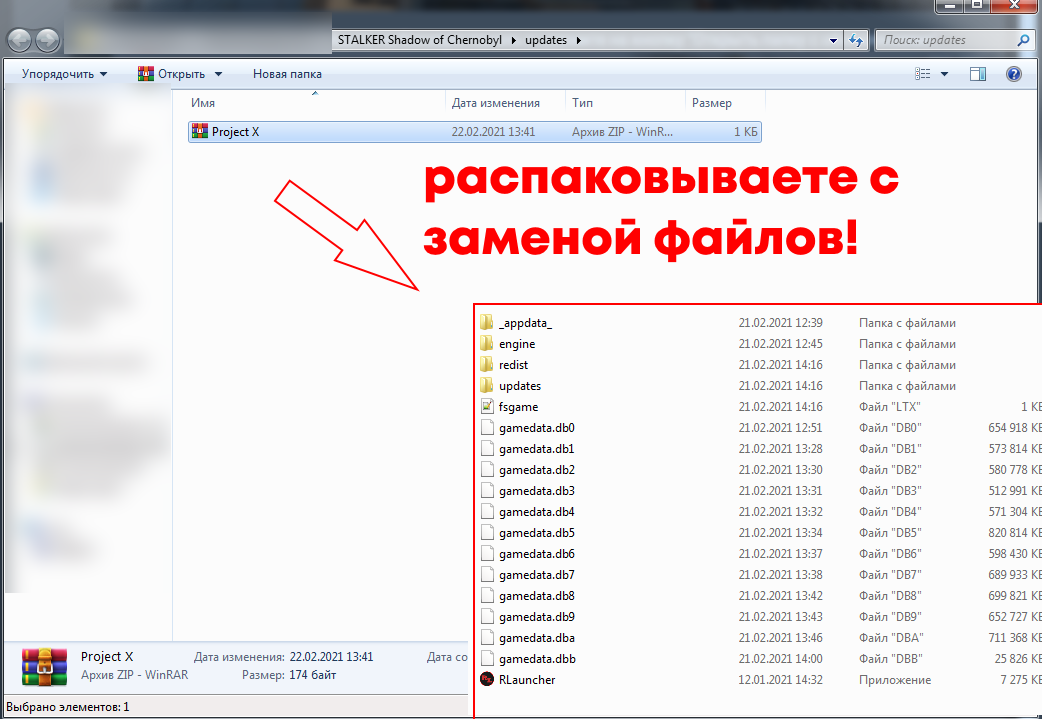This screenshot has height=719, width=1042.
Task: Click the Back navigation arrow button
Action: click(20, 40)
